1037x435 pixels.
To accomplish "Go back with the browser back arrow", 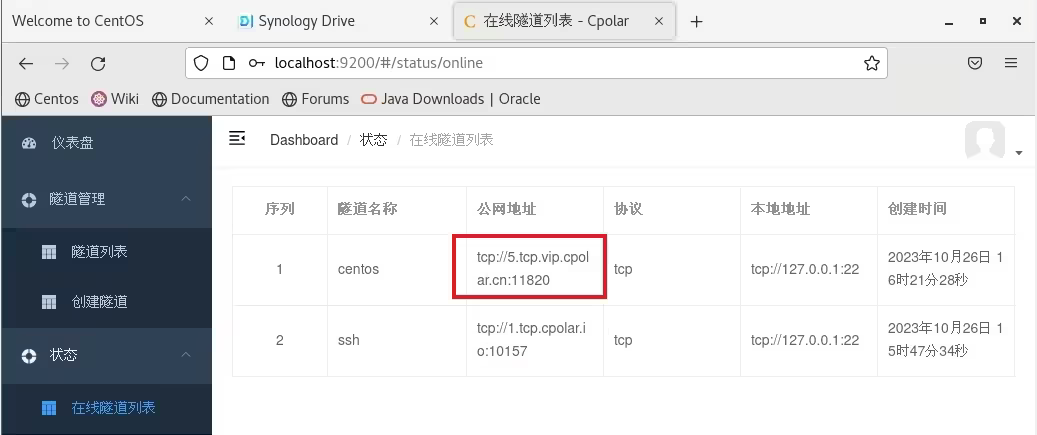I will coord(26,63).
